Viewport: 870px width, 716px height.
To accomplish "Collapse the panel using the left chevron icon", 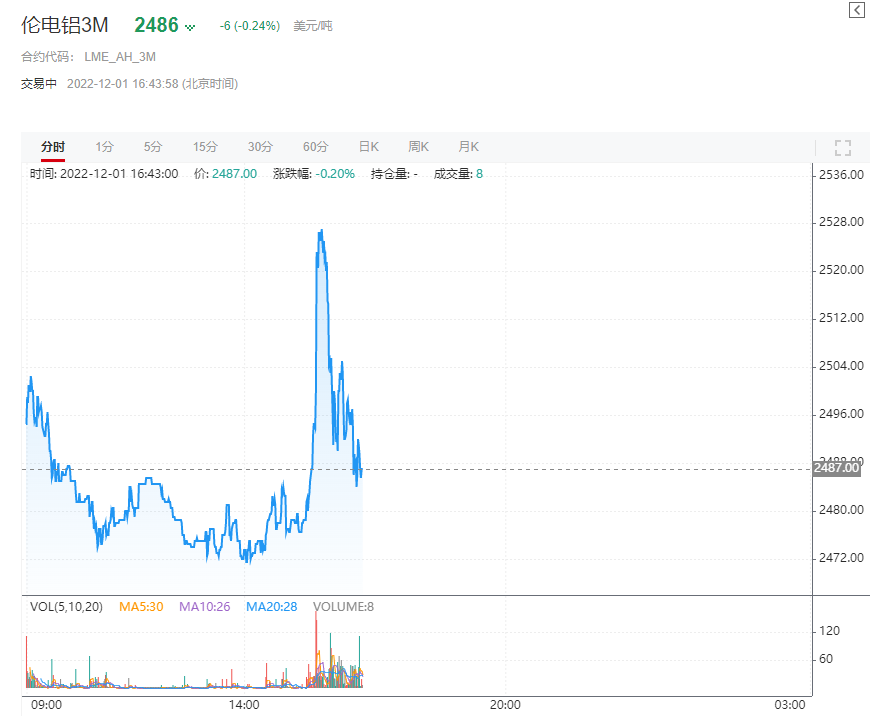I will [856, 10].
